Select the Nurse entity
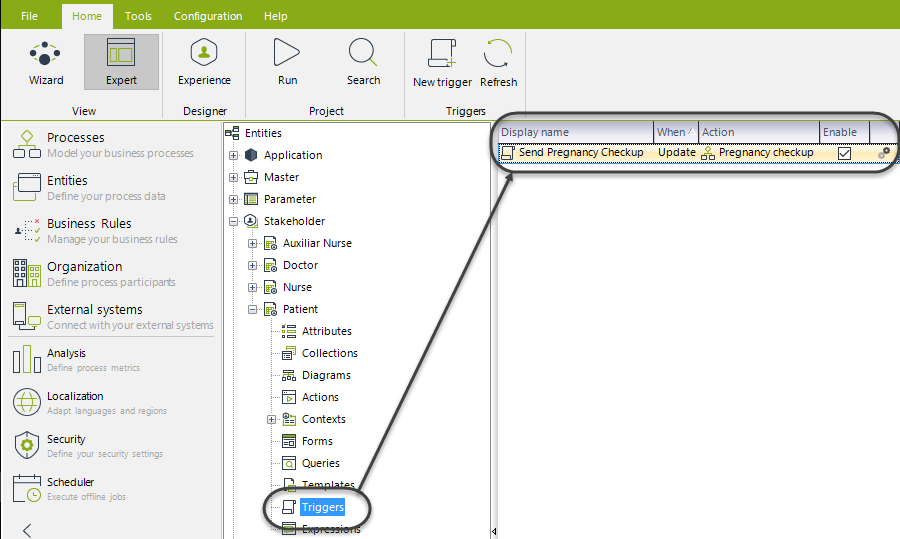 click(297, 287)
